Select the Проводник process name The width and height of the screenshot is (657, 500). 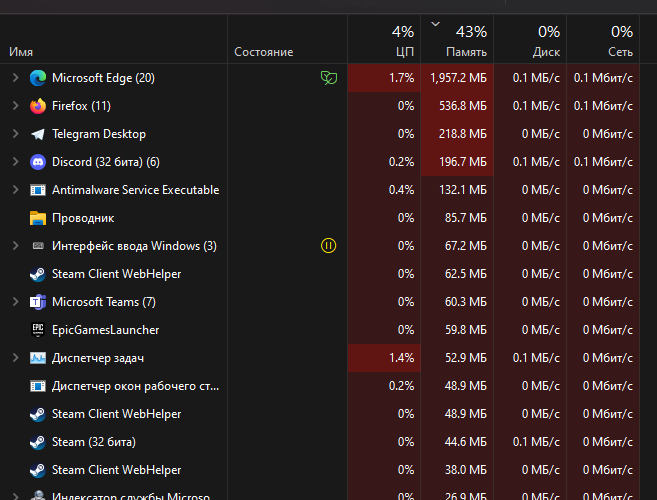(83, 218)
